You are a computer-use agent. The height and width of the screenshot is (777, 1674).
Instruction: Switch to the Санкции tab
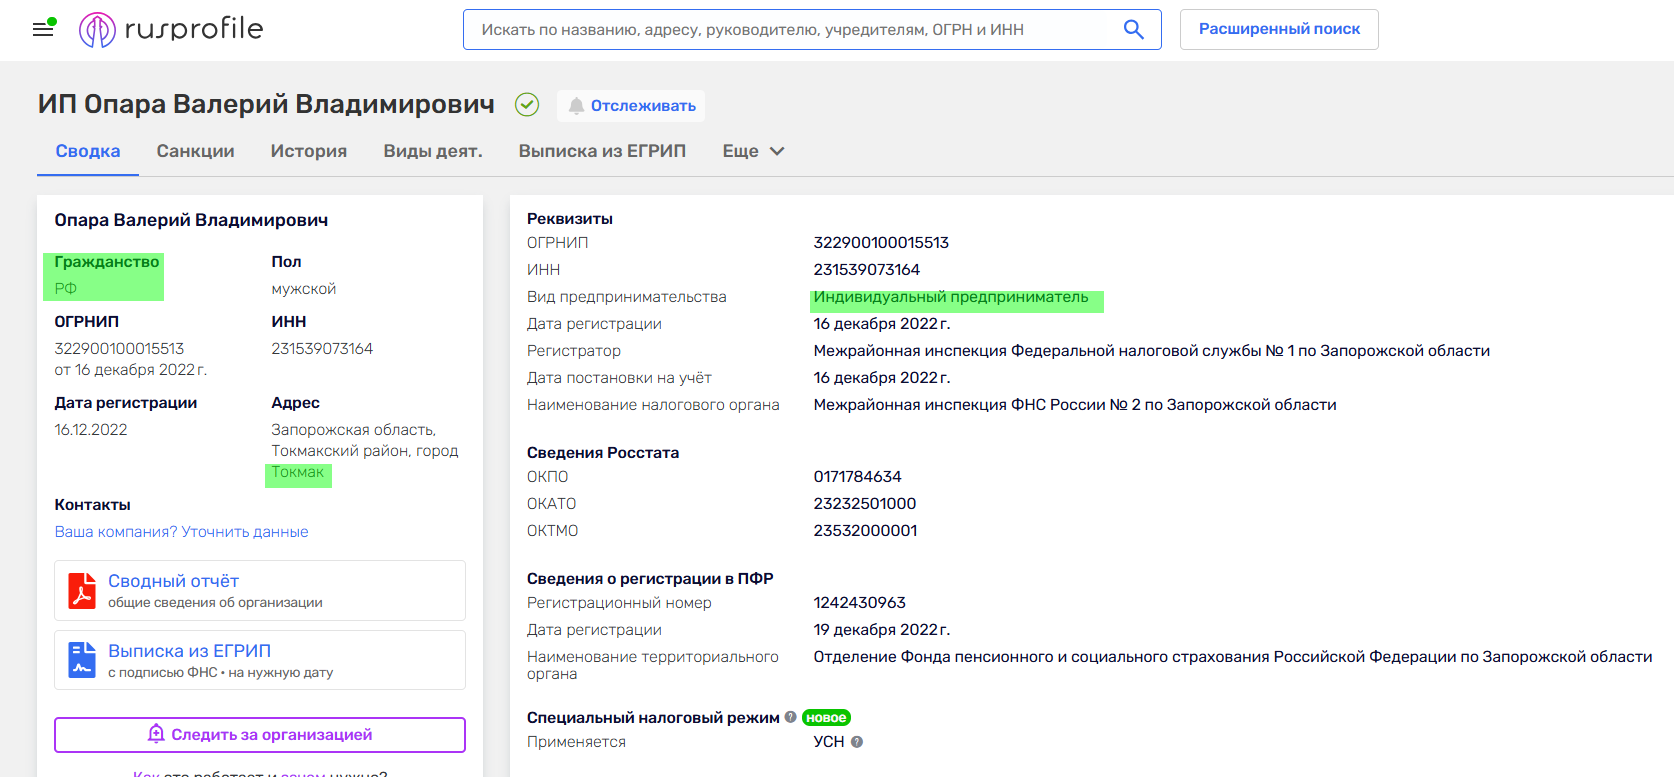point(195,151)
